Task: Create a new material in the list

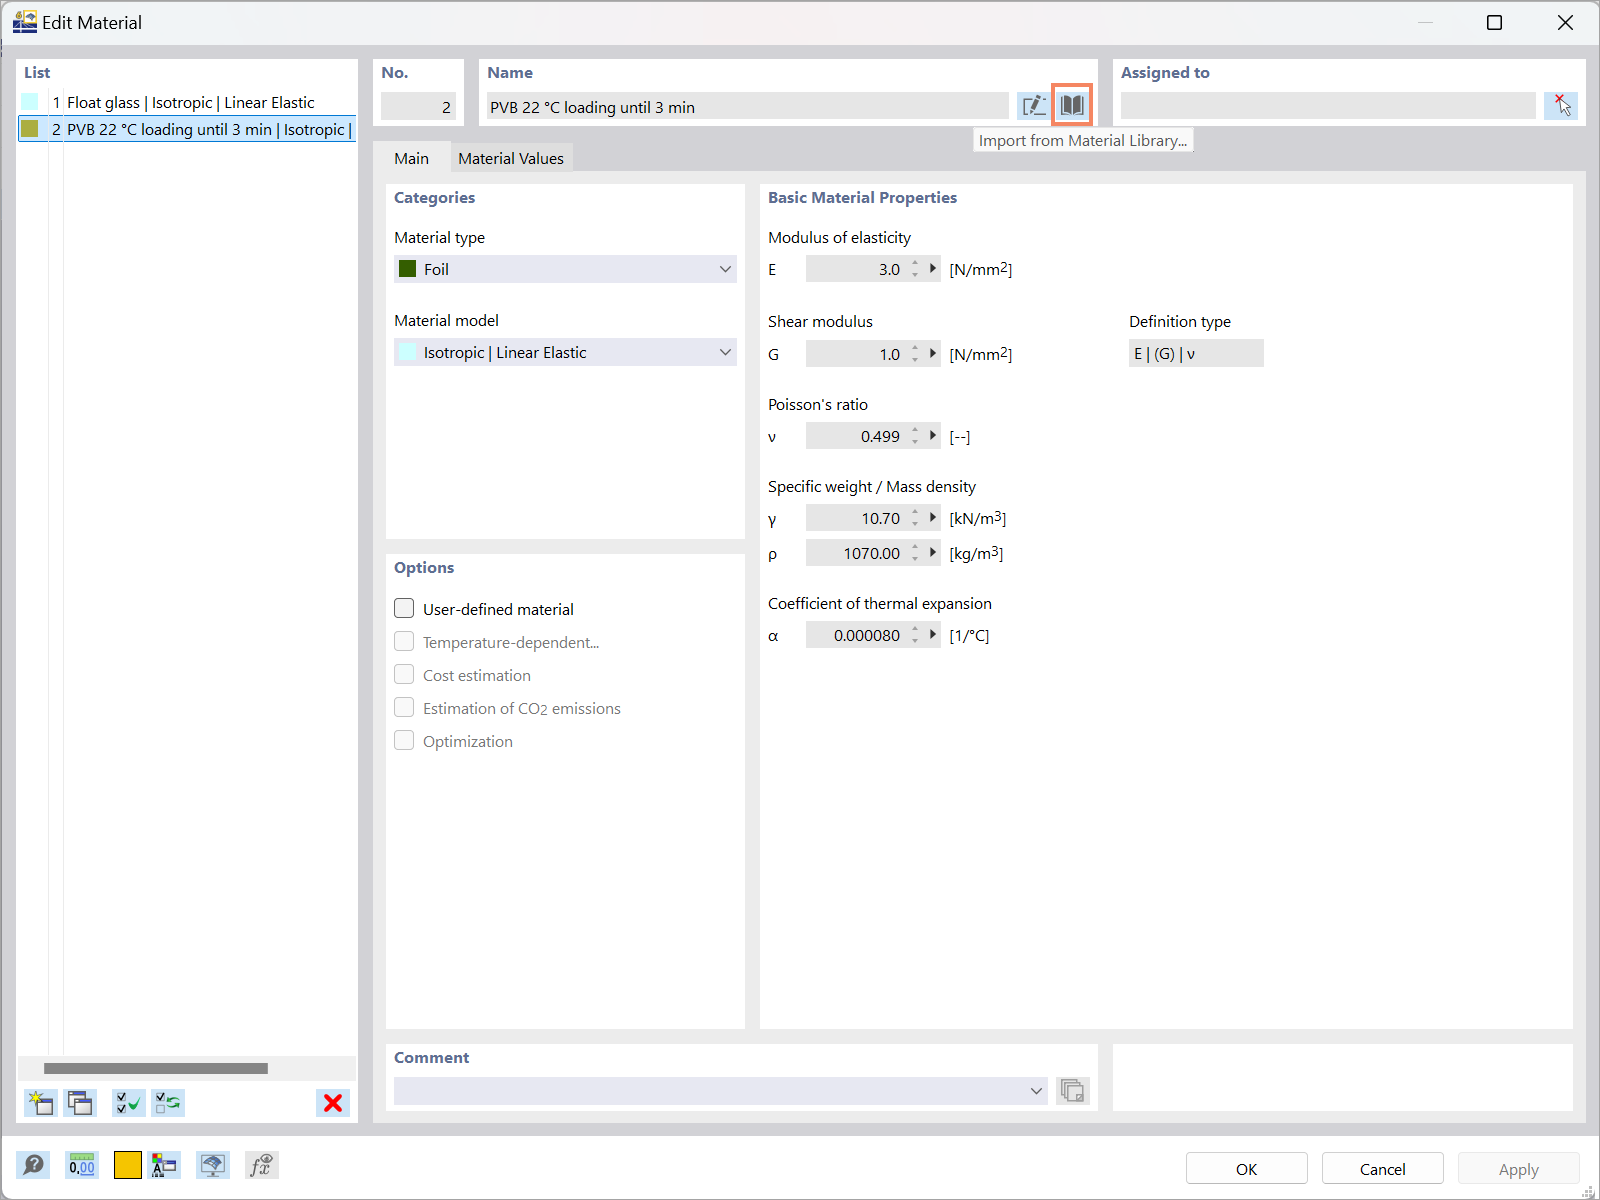Action: (x=40, y=1103)
